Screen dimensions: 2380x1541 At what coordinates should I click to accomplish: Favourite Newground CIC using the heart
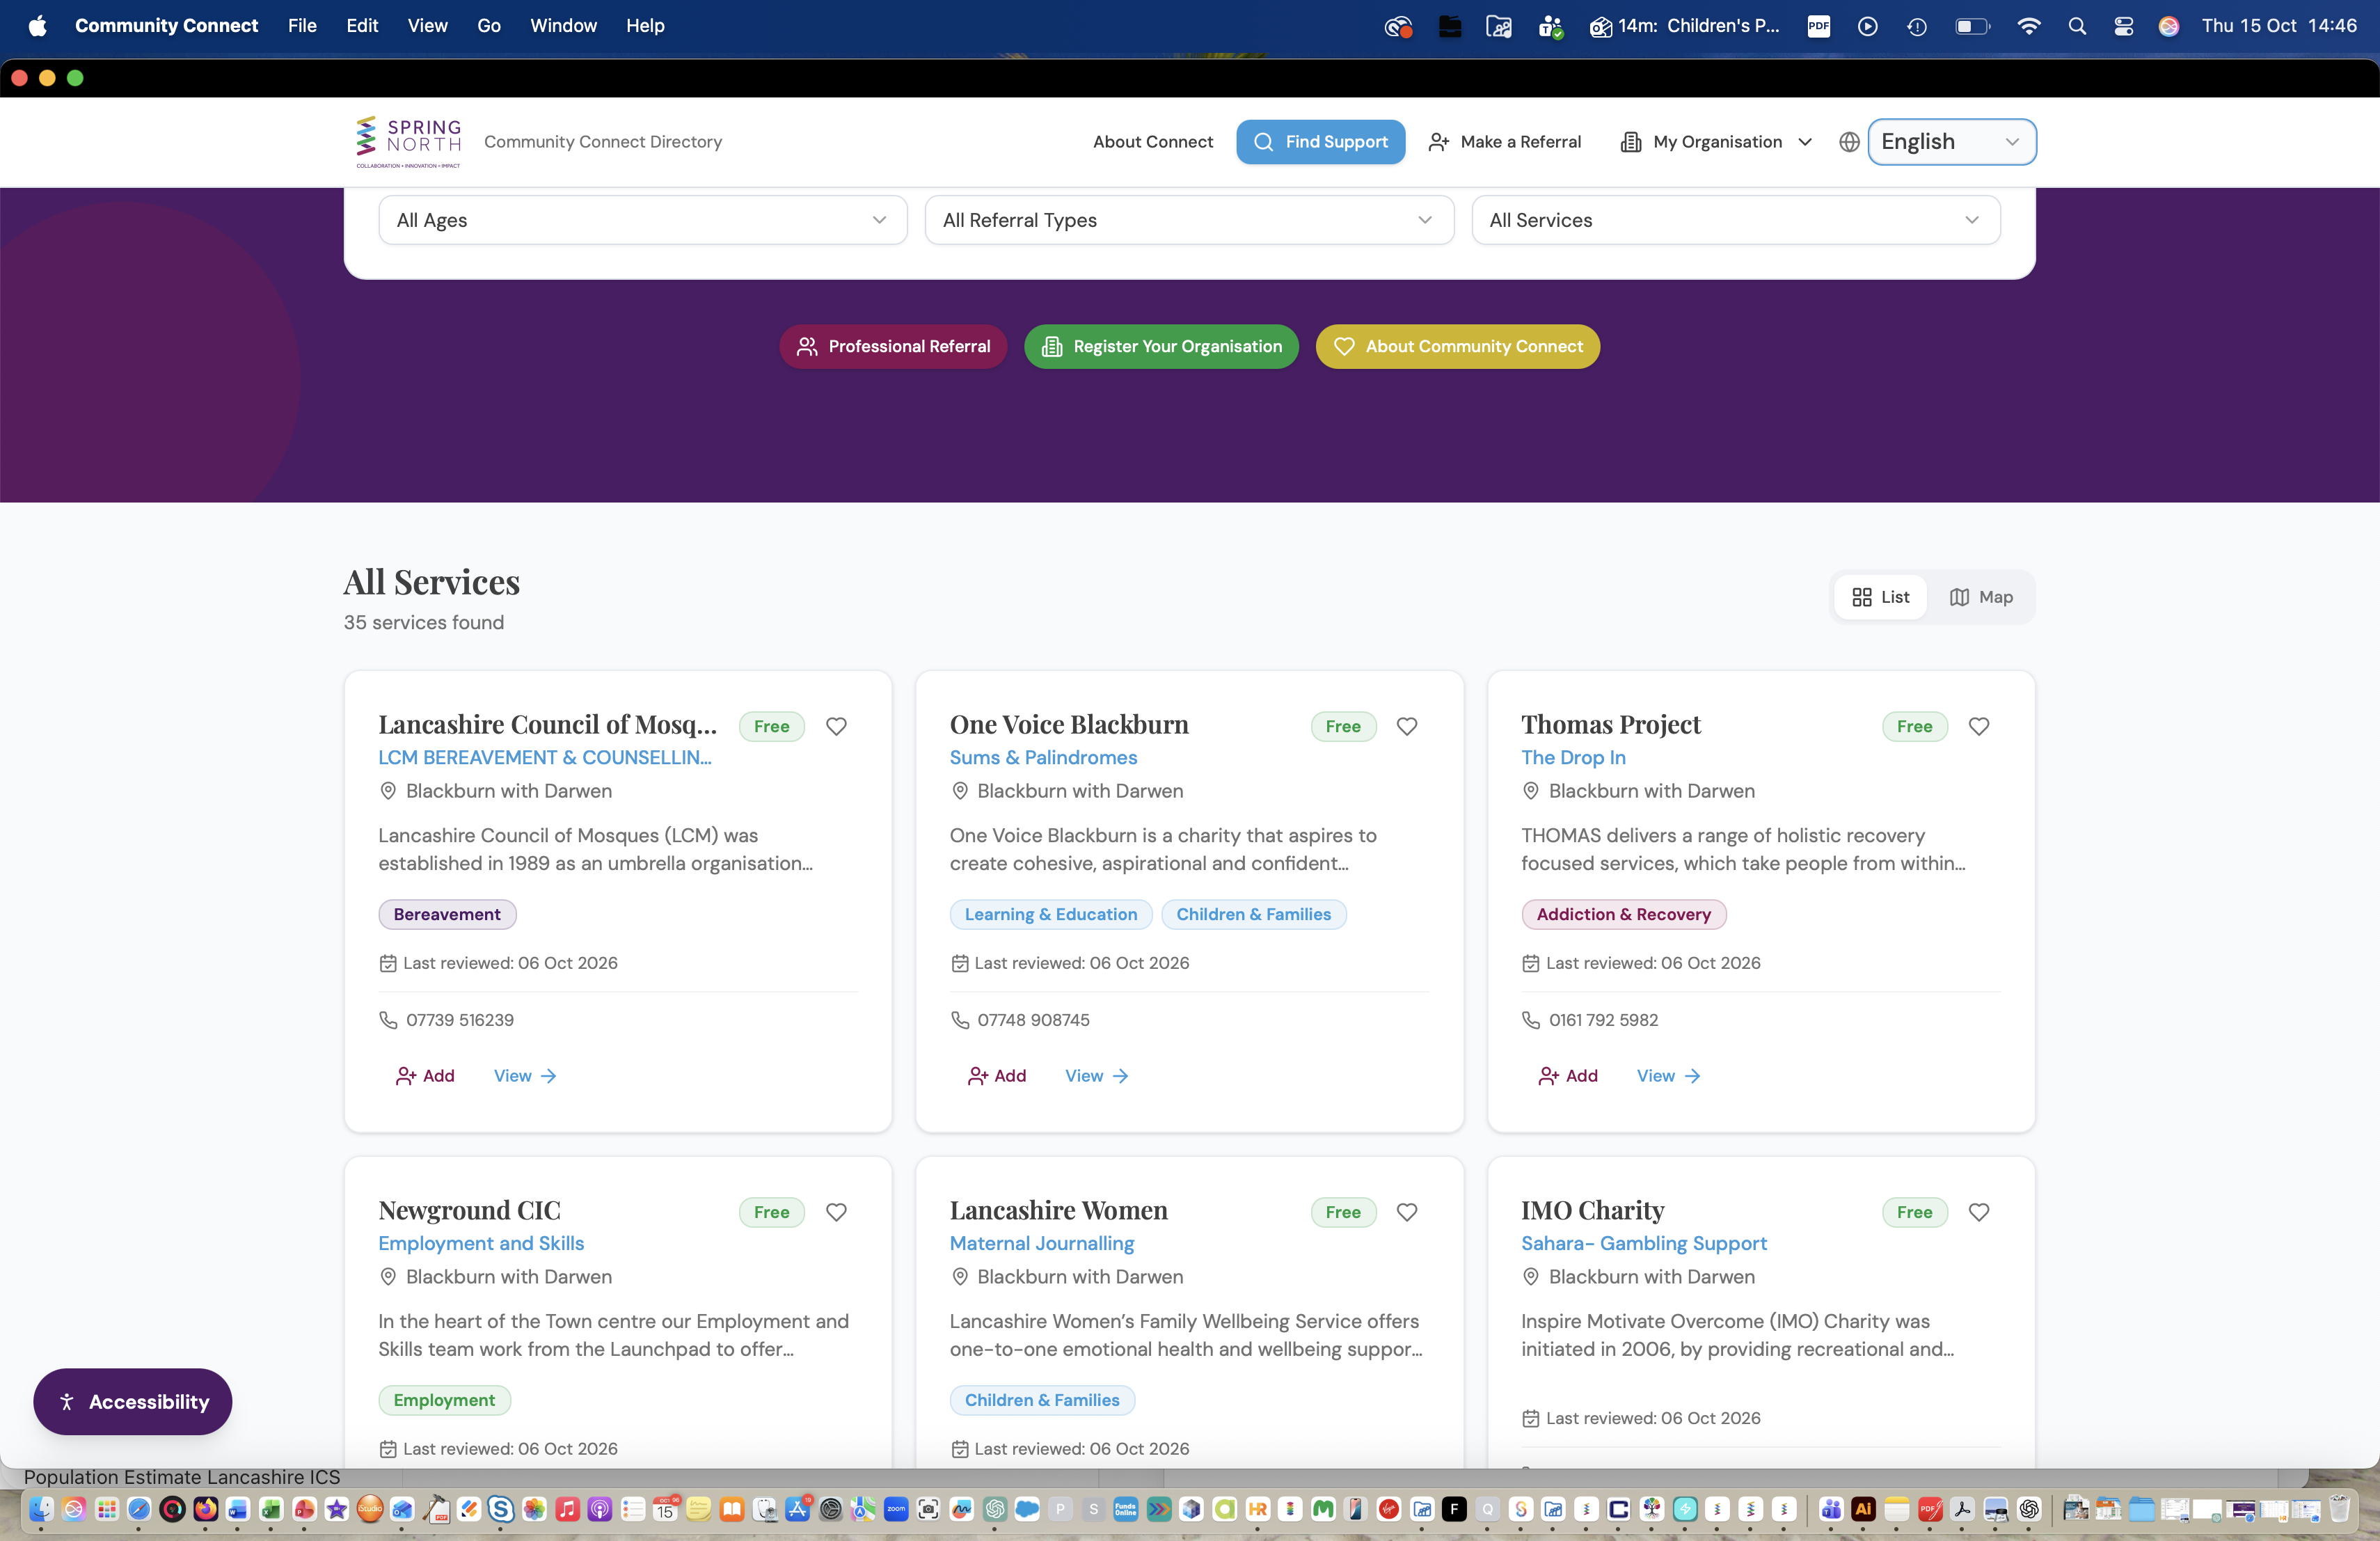(836, 1212)
